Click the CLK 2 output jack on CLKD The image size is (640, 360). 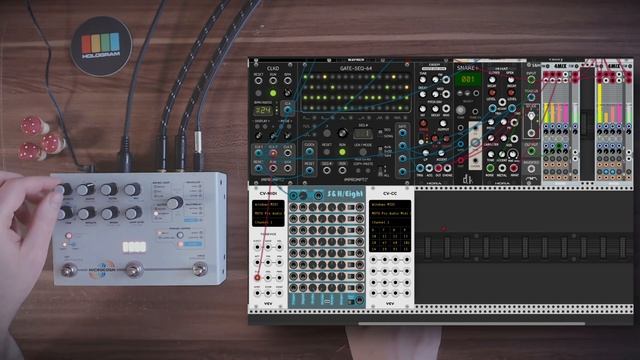pos(273,154)
